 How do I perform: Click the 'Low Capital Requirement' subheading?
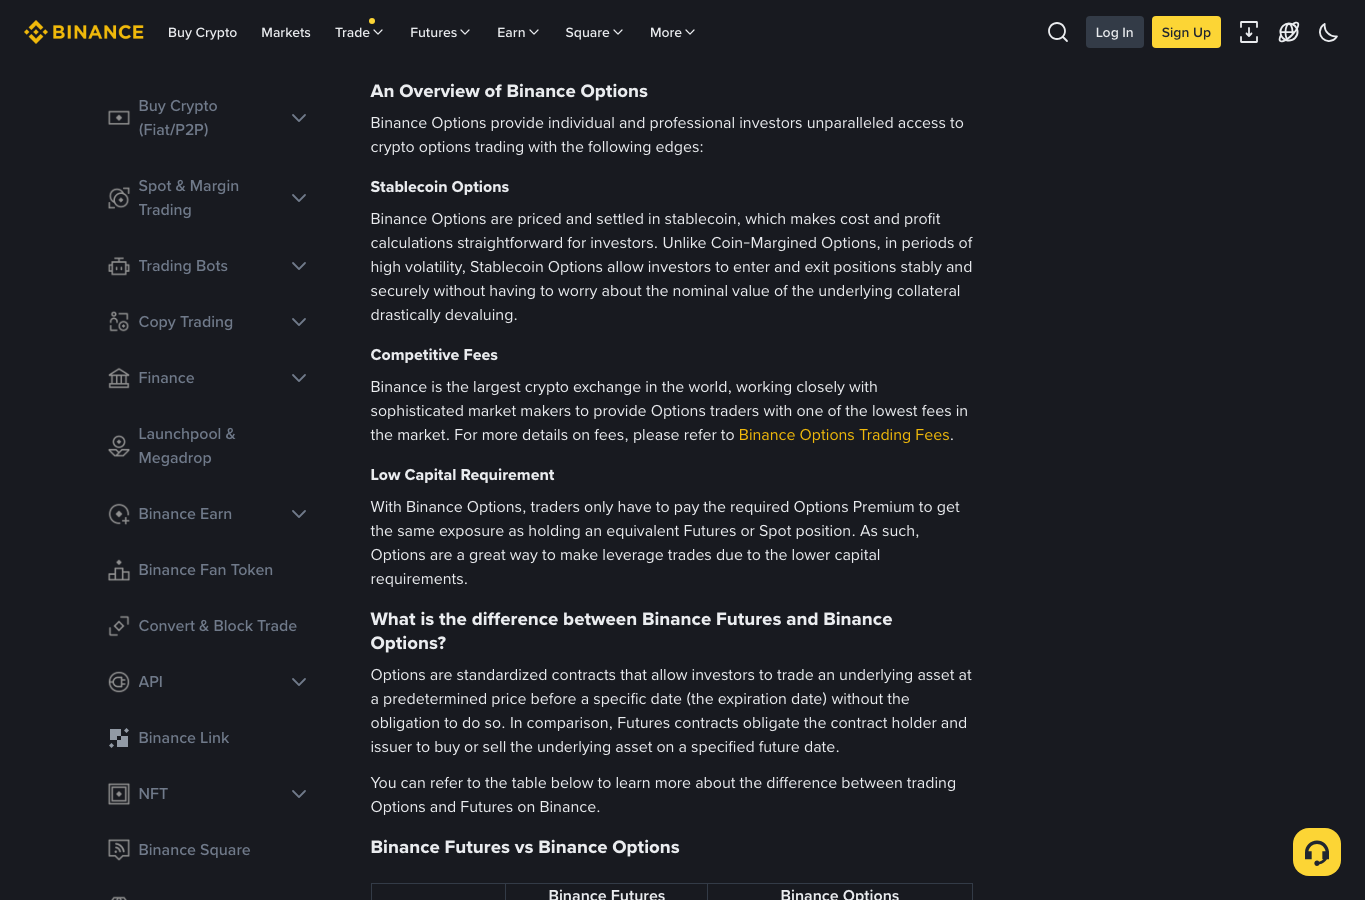[462, 475]
